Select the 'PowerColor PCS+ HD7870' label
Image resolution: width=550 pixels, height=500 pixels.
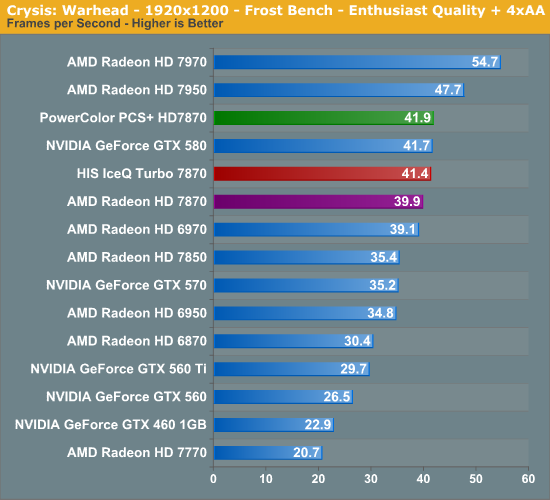[123, 118]
